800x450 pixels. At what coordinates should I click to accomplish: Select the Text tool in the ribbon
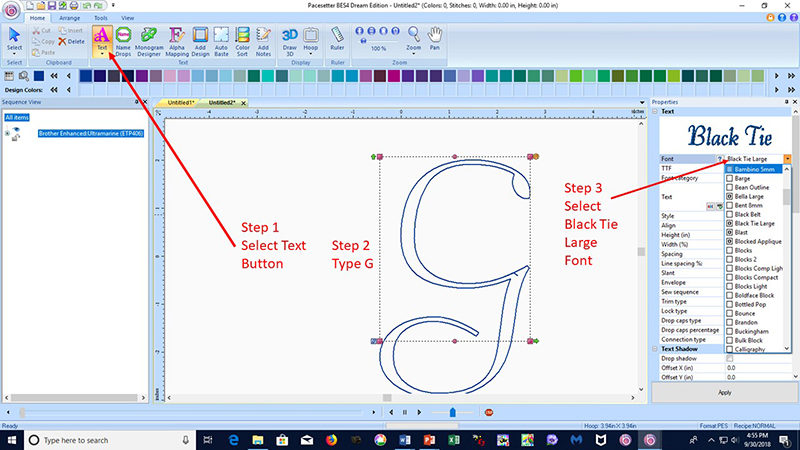click(x=101, y=41)
